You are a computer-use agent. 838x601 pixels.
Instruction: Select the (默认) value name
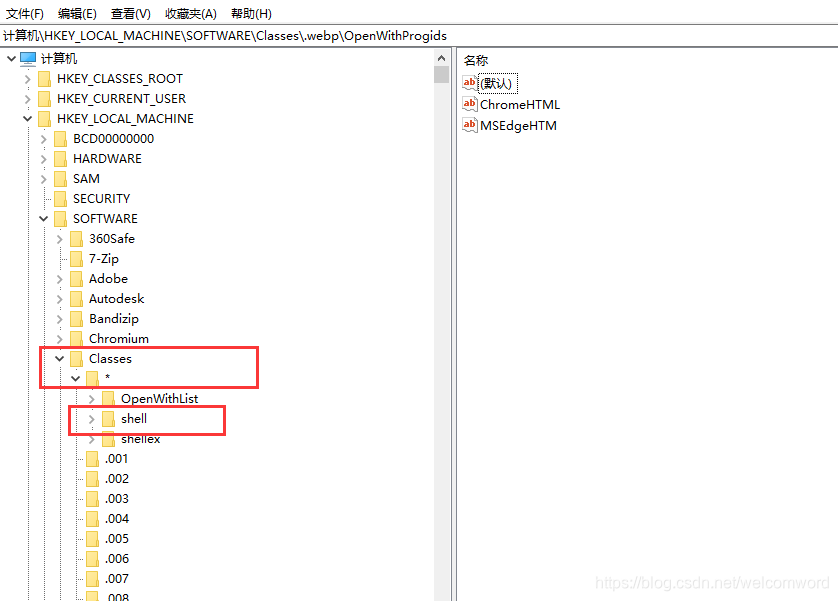pos(498,83)
